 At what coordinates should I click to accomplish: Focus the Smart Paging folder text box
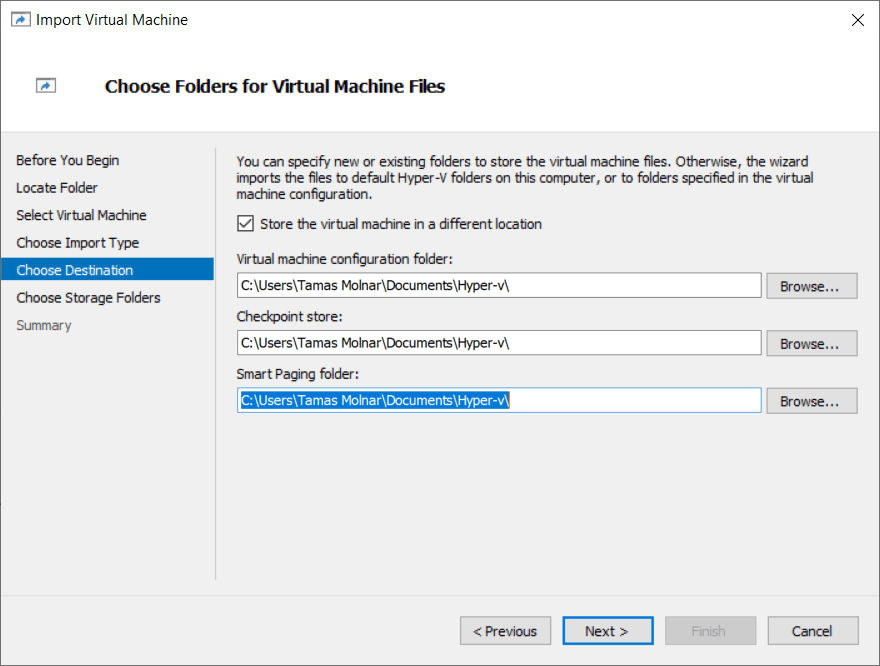click(x=499, y=401)
